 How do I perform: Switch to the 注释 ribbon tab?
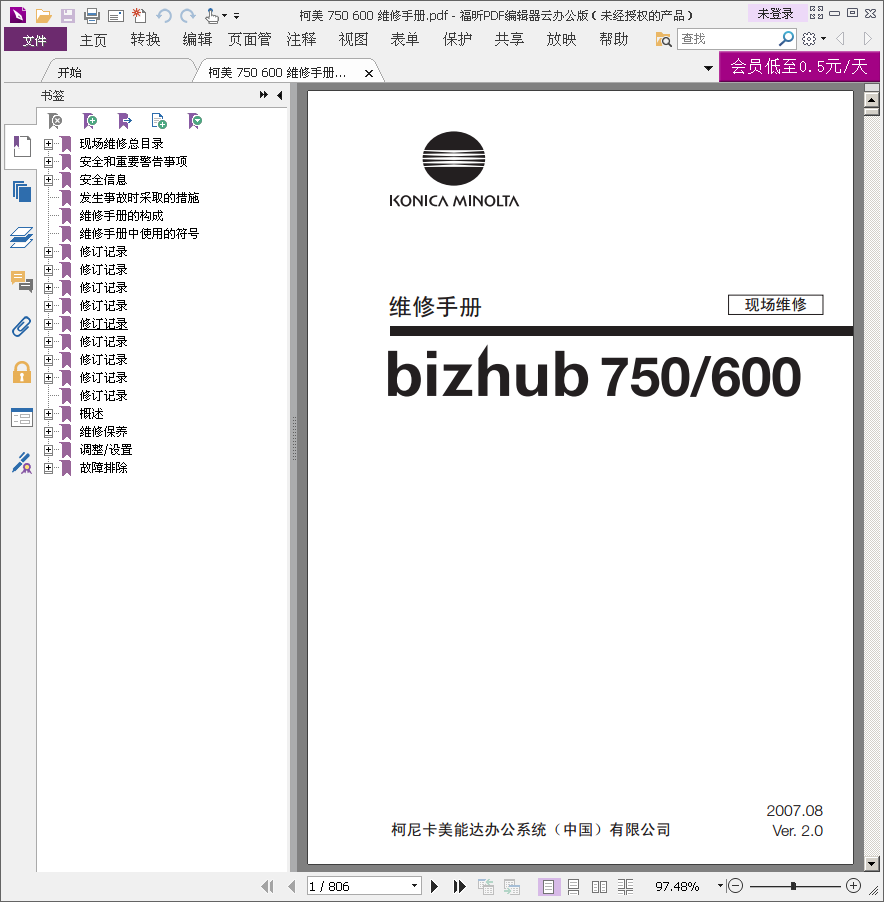(x=301, y=40)
